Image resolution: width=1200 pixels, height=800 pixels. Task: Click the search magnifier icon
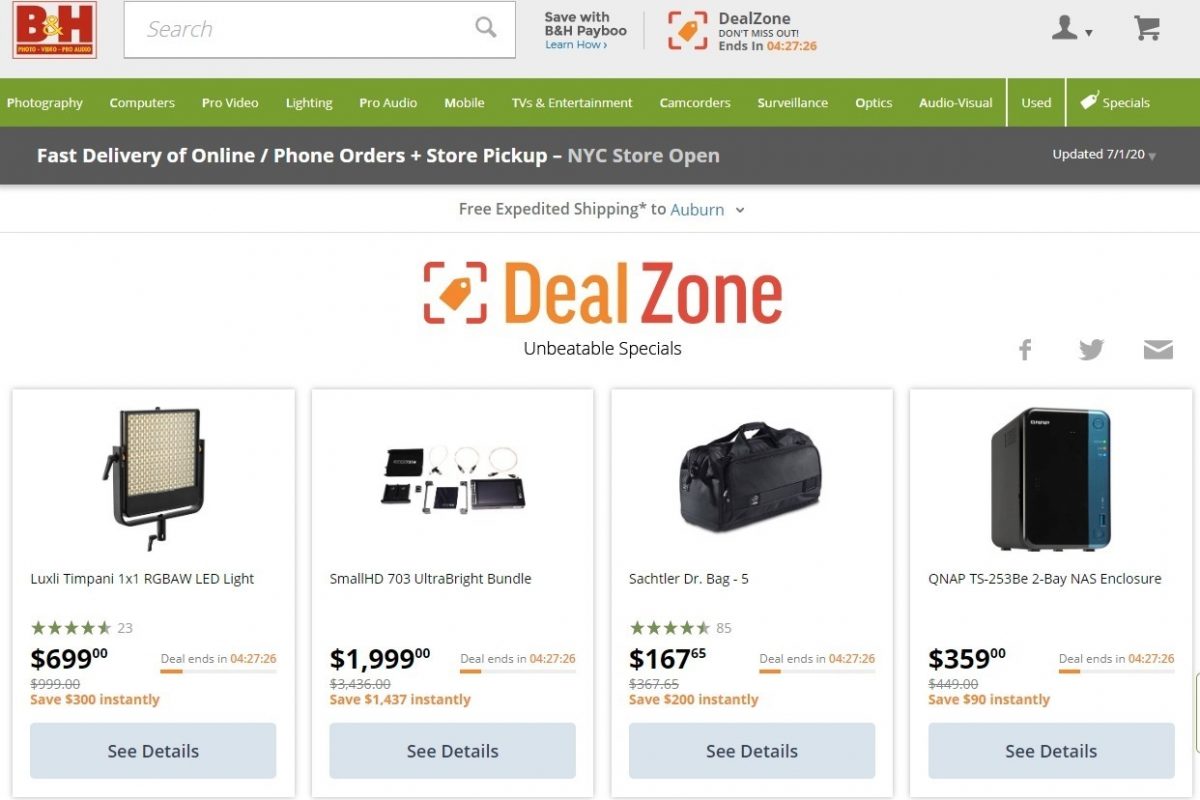[x=485, y=29]
